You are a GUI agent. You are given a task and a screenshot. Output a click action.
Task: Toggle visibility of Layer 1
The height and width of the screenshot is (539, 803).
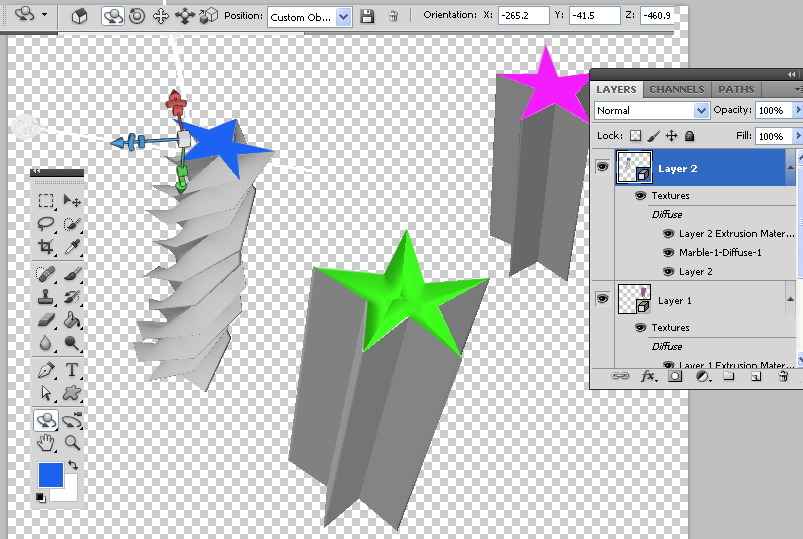pyautogui.click(x=602, y=299)
